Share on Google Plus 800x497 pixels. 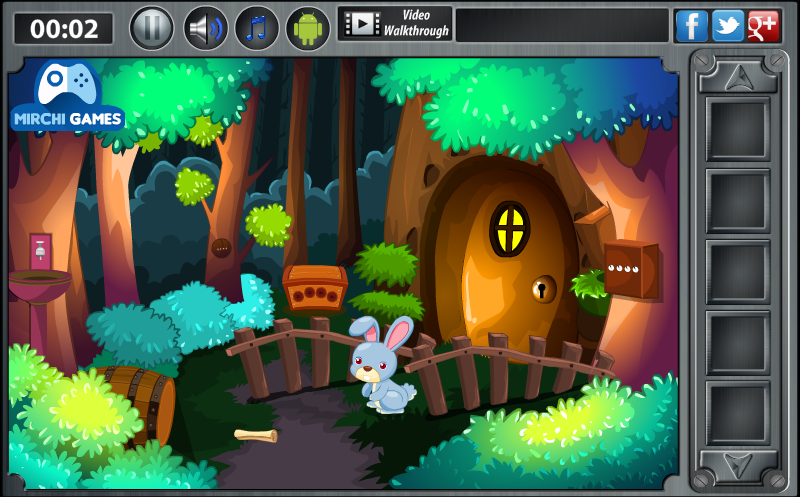click(763, 26)
